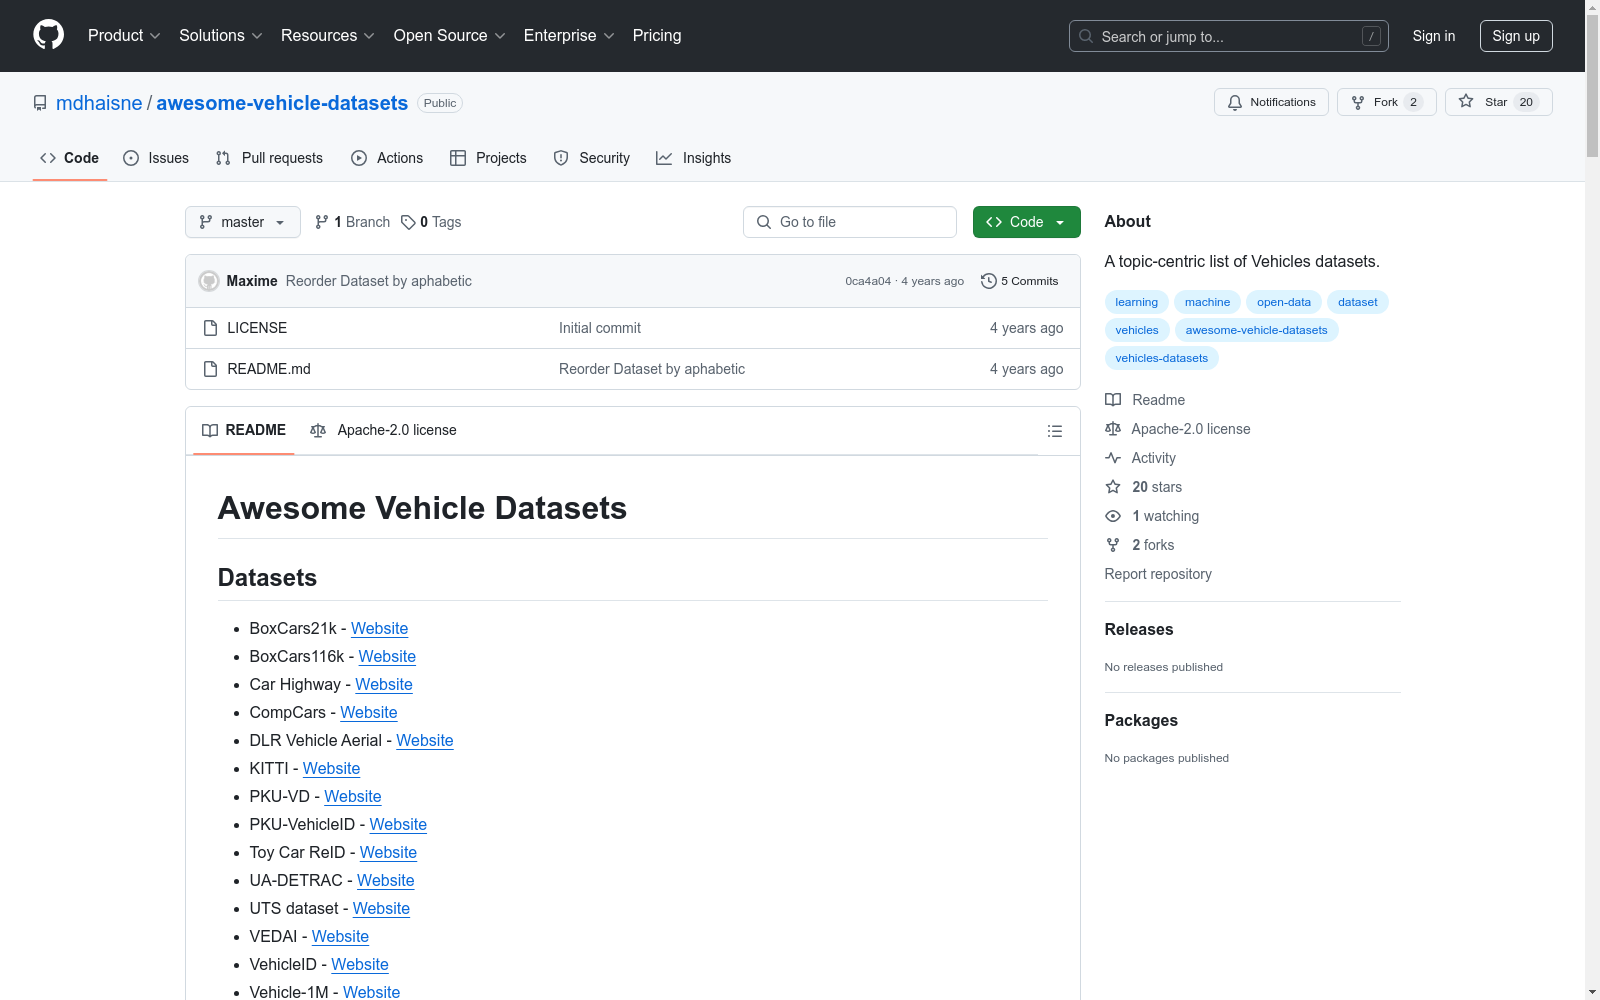Select the README tab in file viewer
This screenshot has width=1600, height=1000.
point(244,430)
